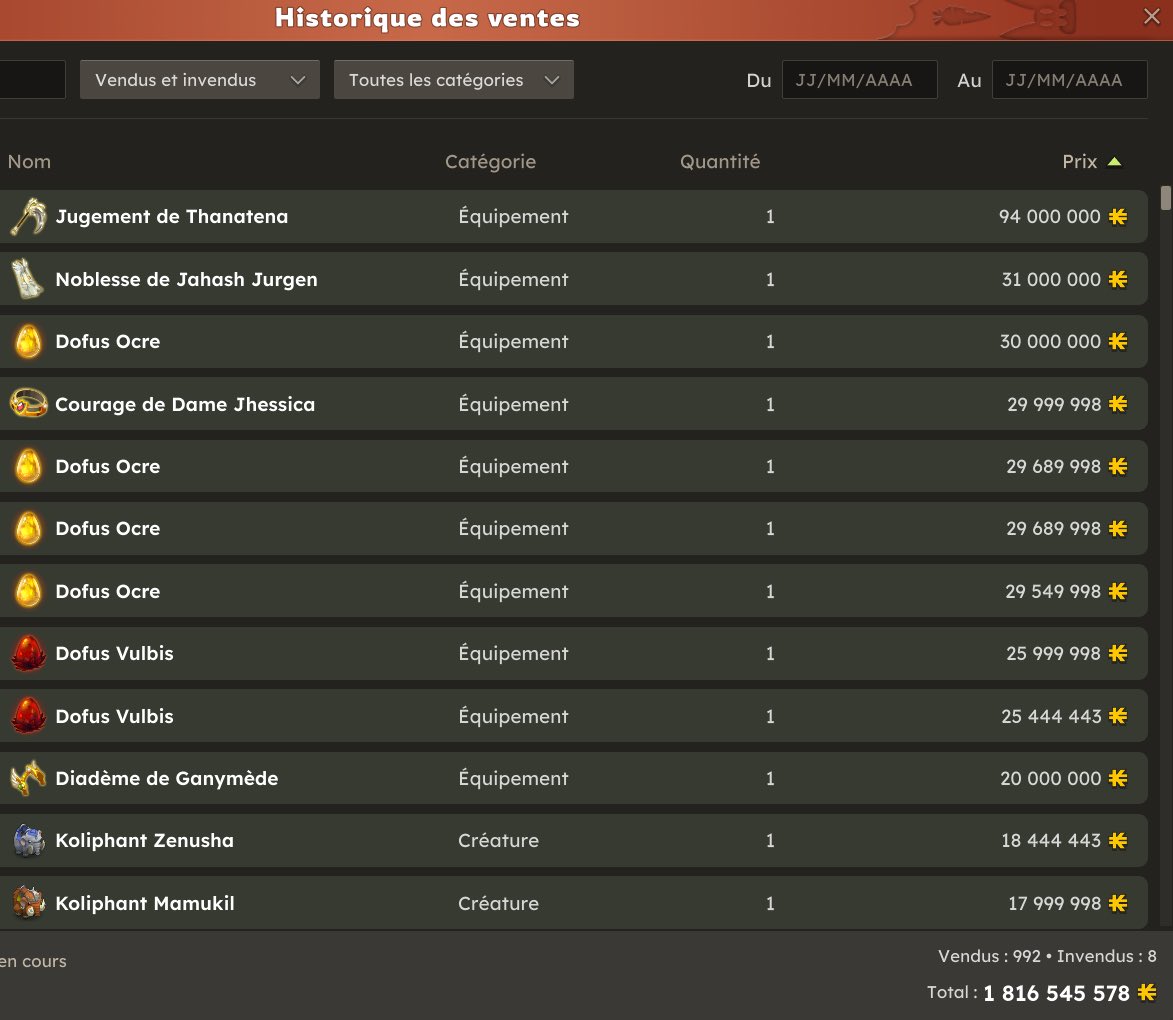Viewport: 1173px width, 1020px height.
Task: Click the kama coin icon next to 31 000 000
Action: click(x=1118, y=279)
